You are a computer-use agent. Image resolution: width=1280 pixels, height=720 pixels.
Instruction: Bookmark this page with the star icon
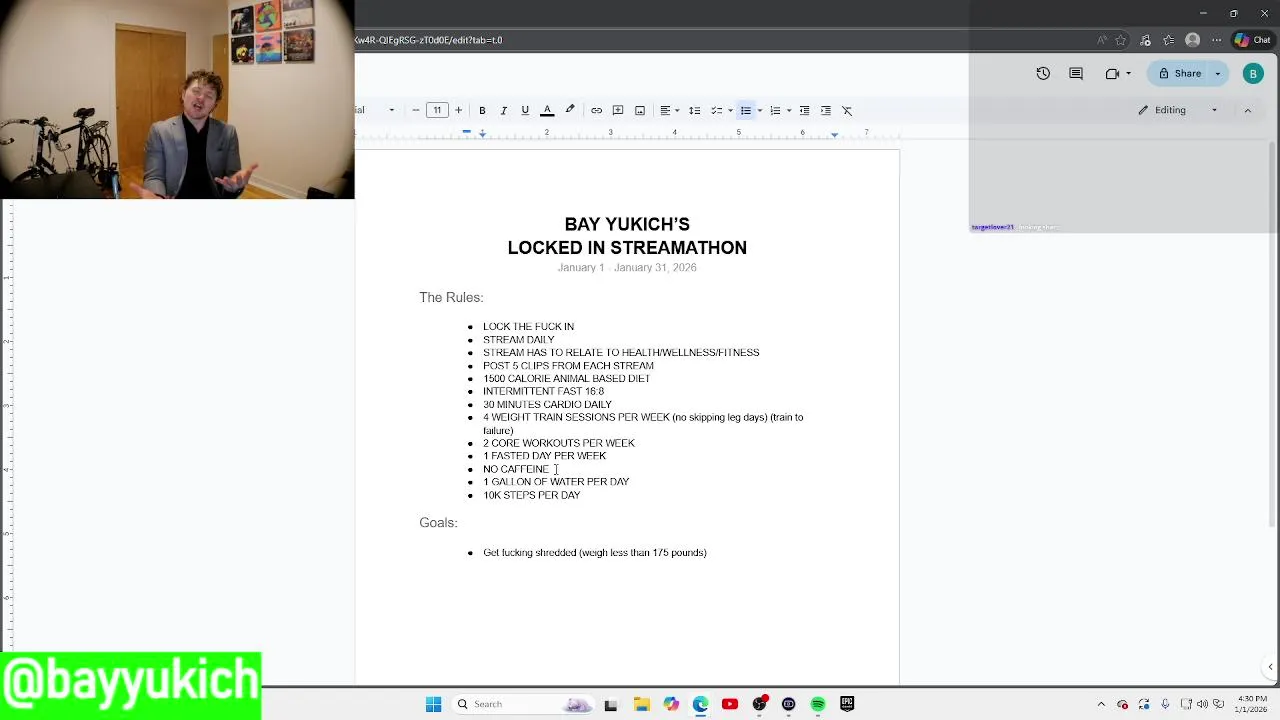point(1121,40)
